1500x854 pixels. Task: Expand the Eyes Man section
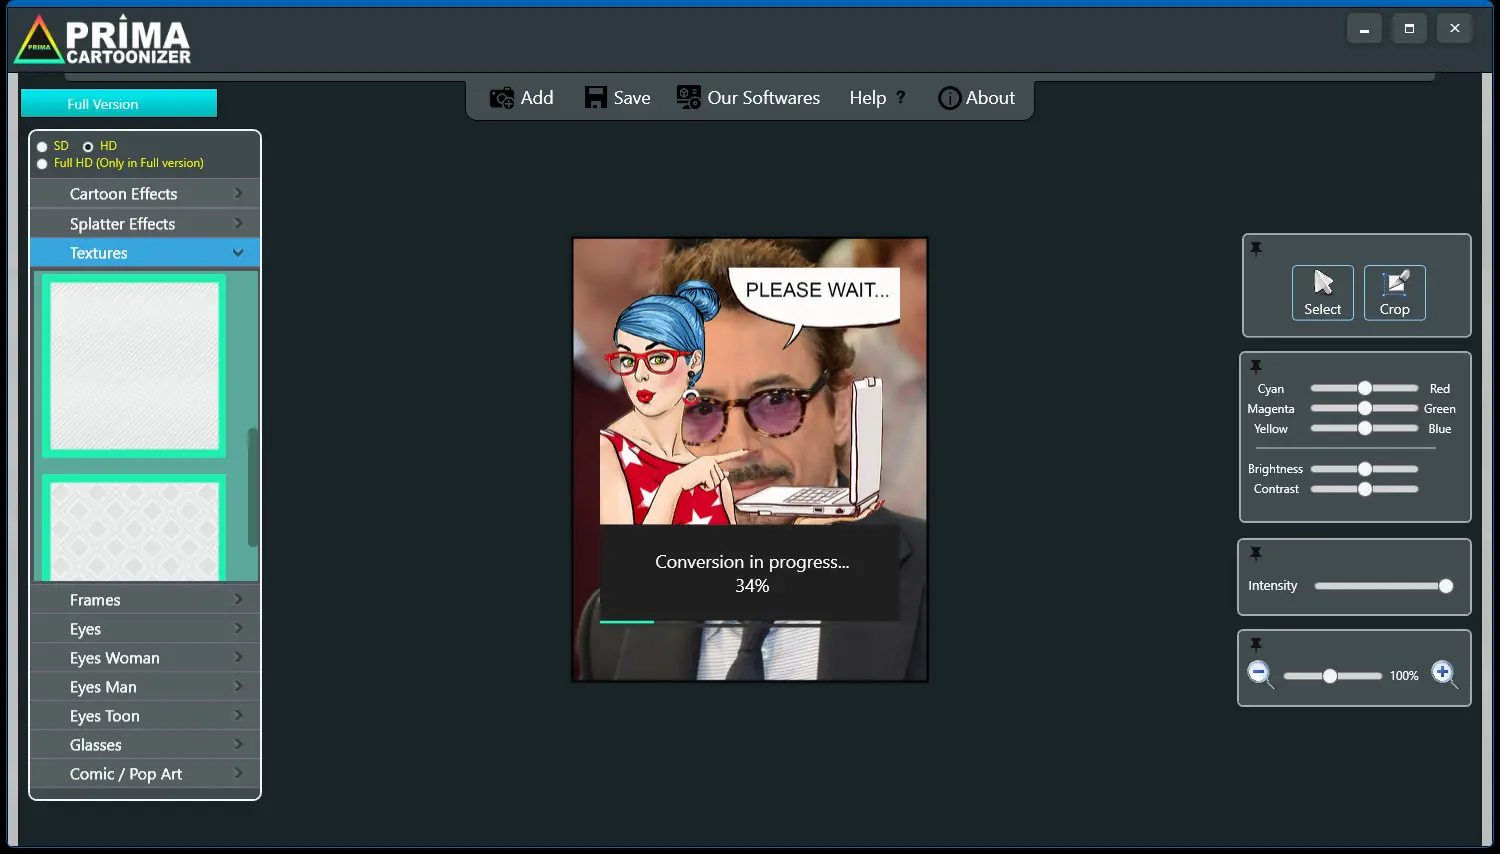coord(145,687)
